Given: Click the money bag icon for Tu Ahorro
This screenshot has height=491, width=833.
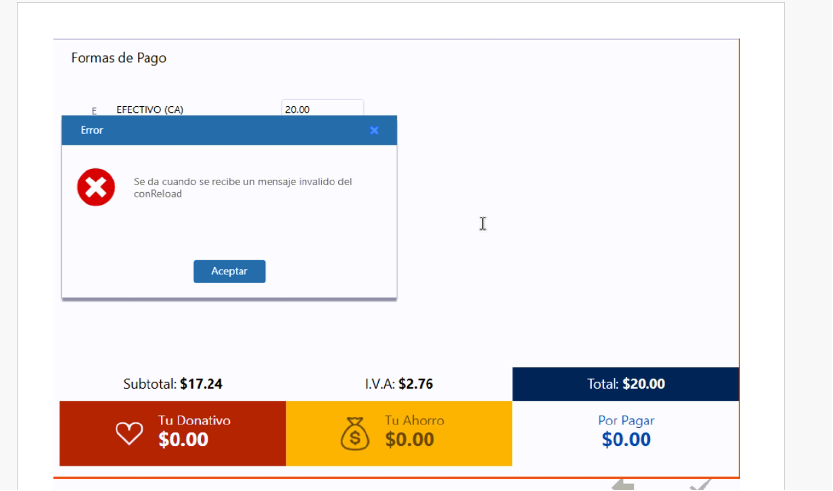Looking at the screenshot, I should point(355,433).
